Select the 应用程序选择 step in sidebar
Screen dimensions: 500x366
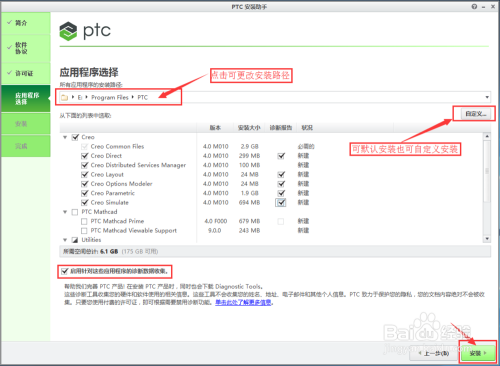click(26, 99)
